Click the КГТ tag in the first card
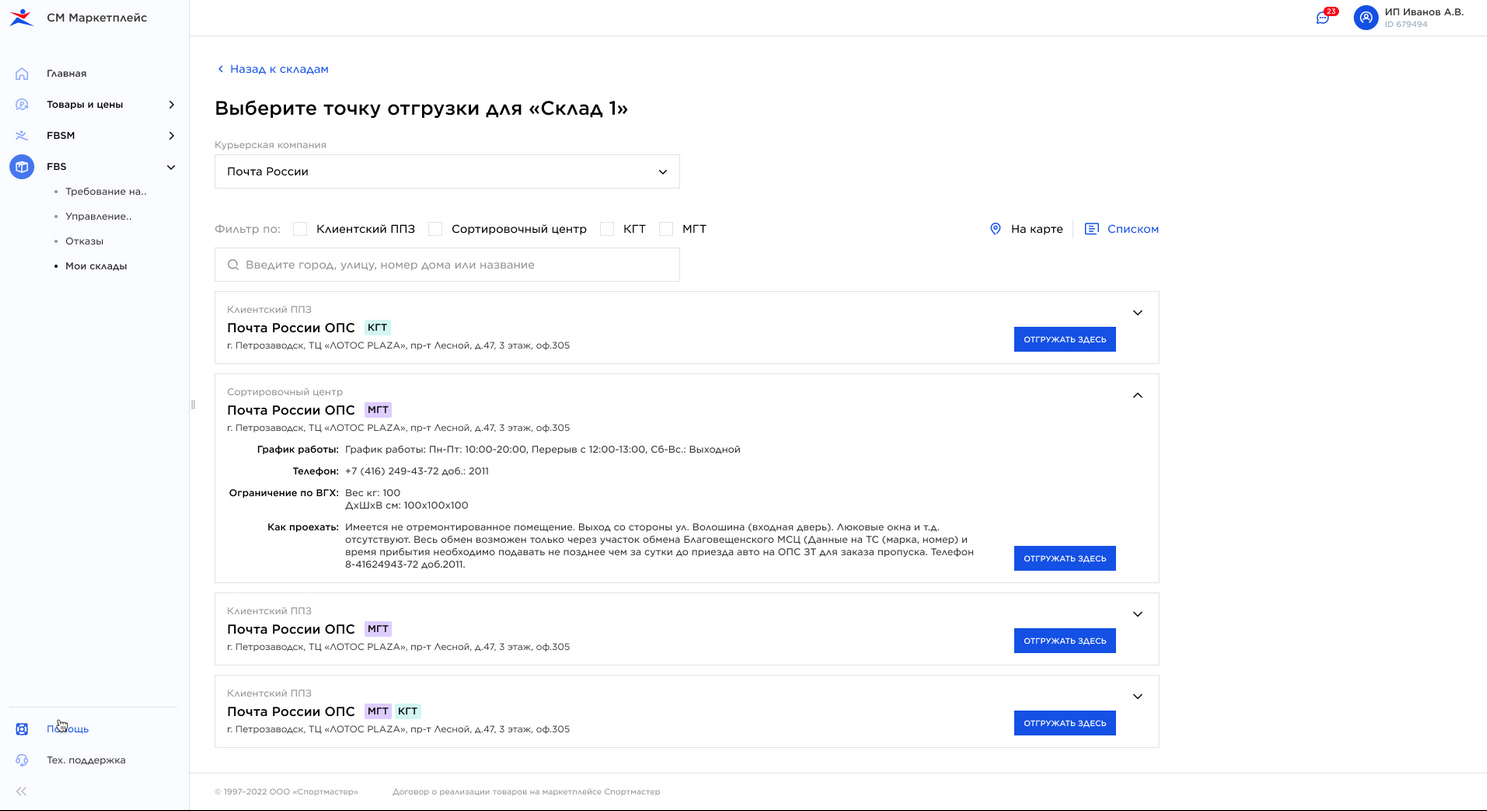The height and width of the screenshot is (811, 1487). (377, 327)
